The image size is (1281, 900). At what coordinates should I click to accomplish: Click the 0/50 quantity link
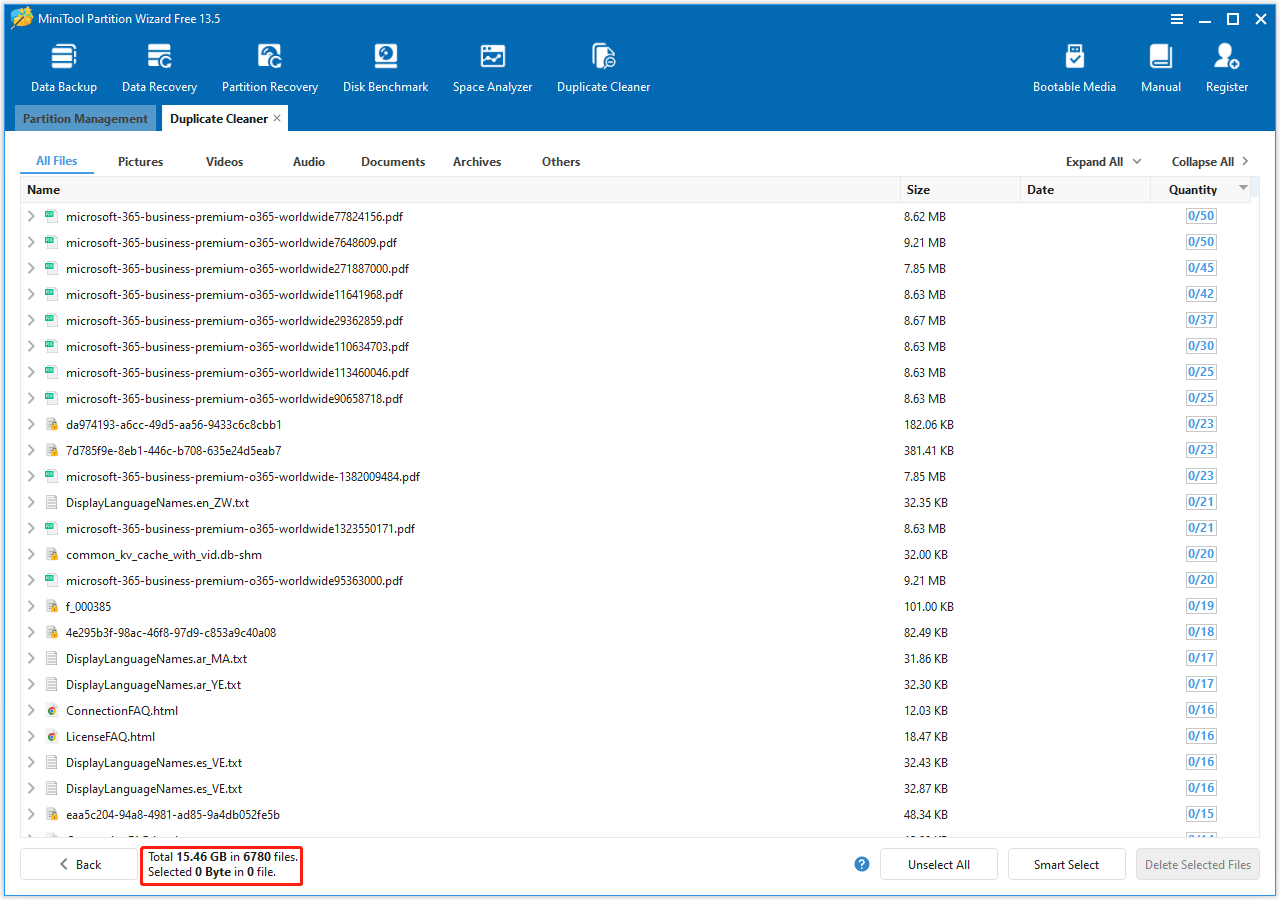click(x=1200, y=216)
